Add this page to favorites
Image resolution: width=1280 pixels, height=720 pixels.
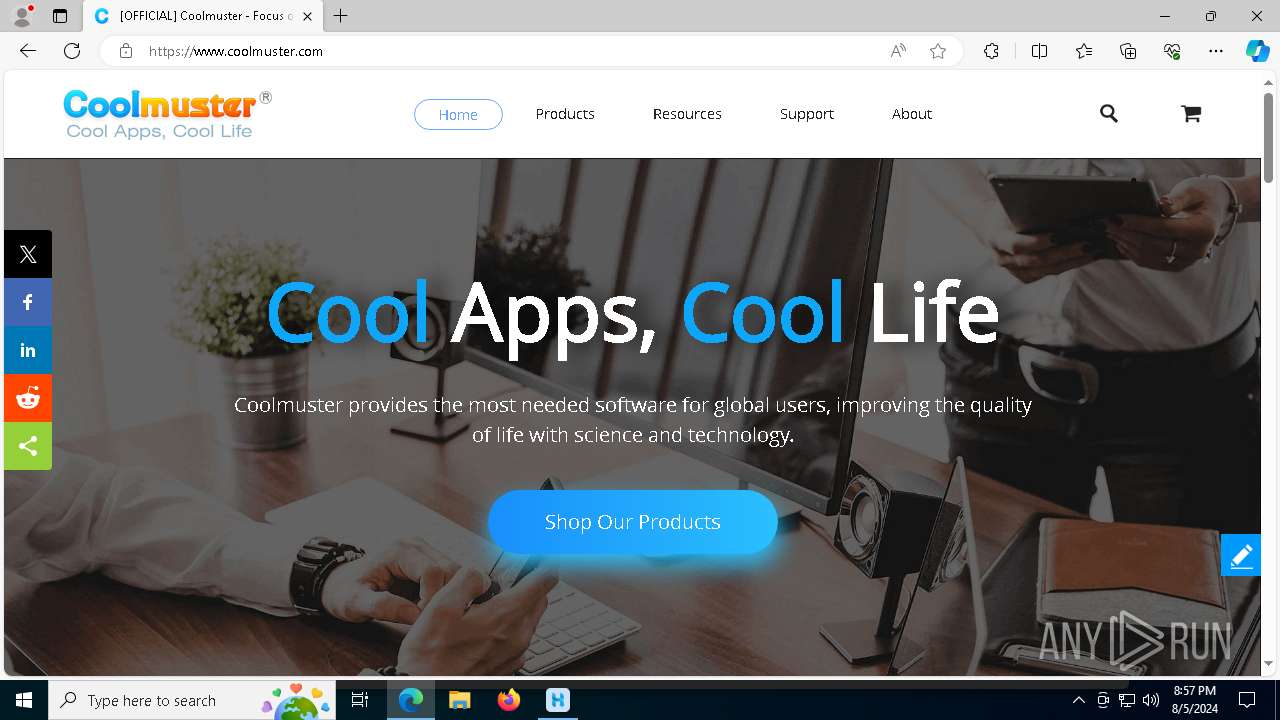938,51
